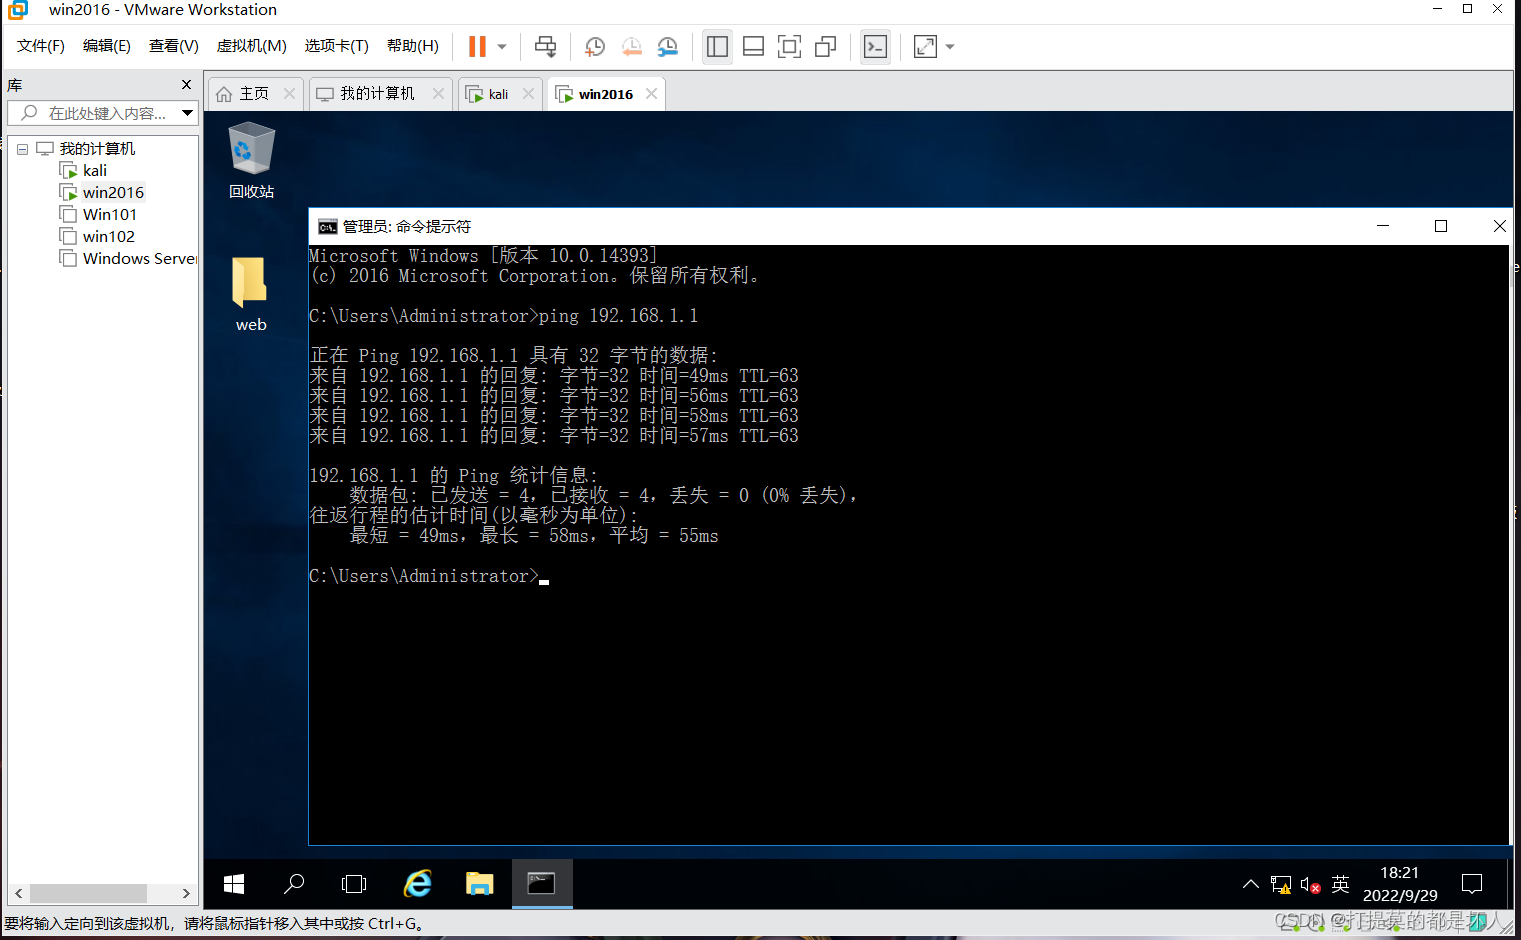
Task: Pause the virtual machine with the pause icon
Action: [477, 46]
